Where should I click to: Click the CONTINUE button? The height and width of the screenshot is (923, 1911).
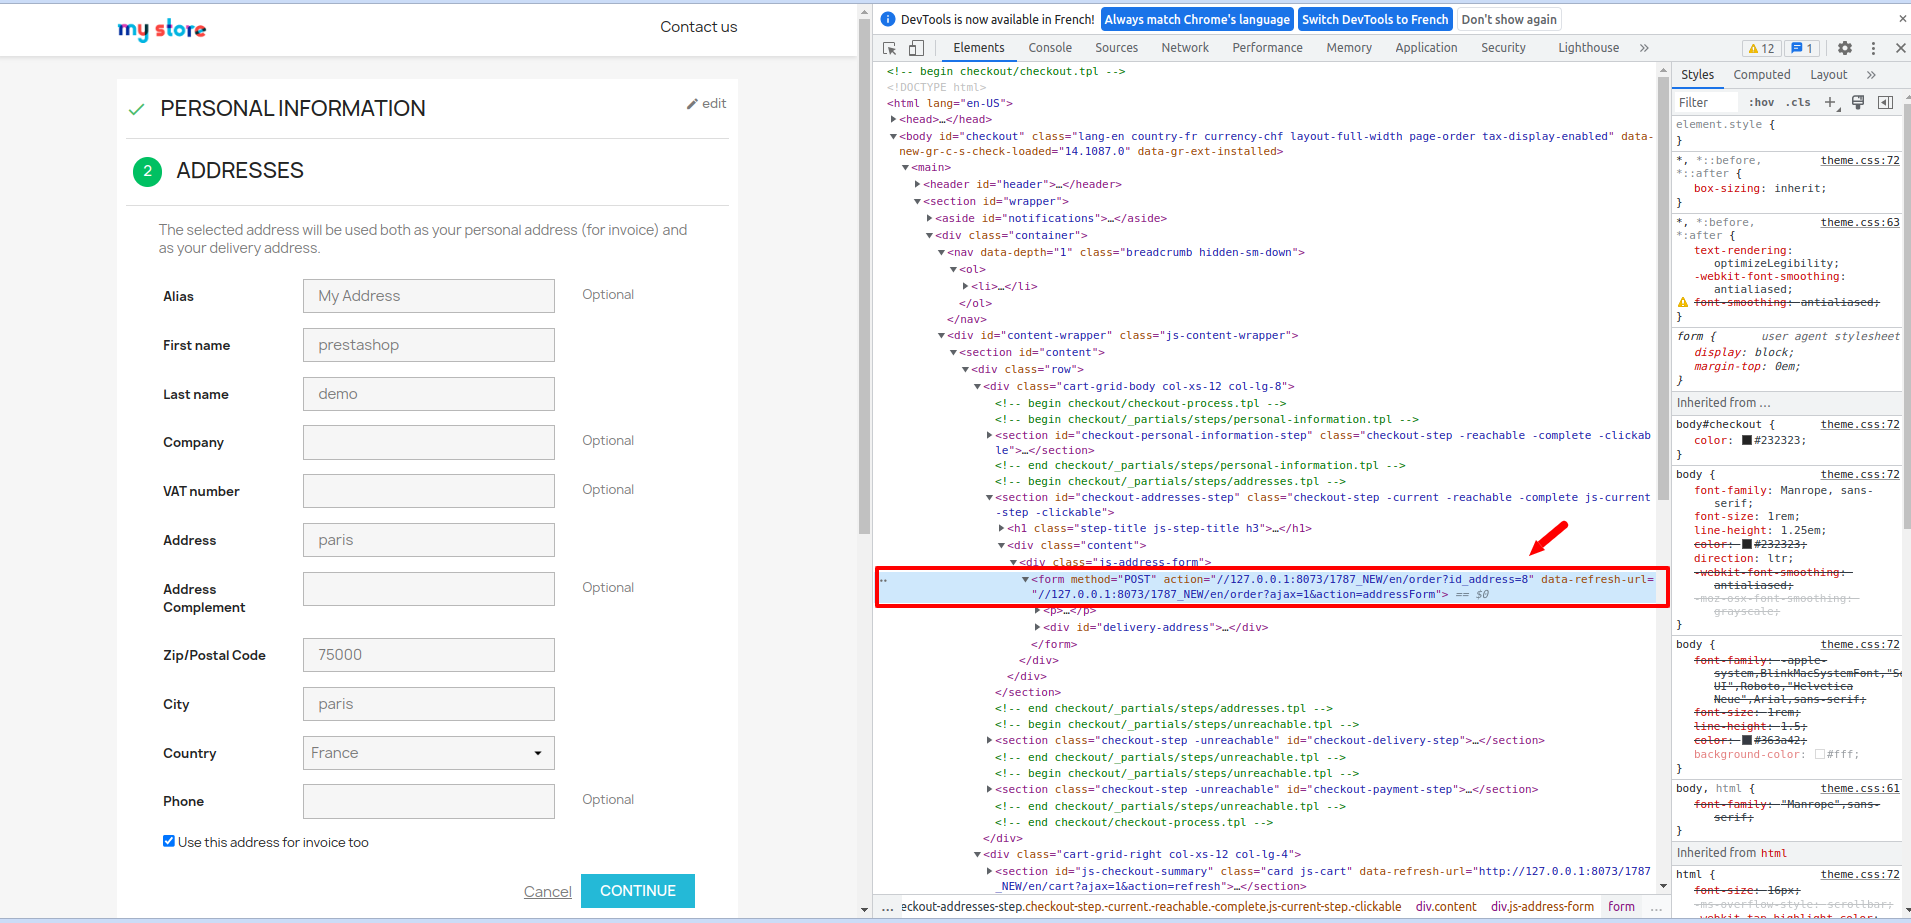tap(637, 890)
